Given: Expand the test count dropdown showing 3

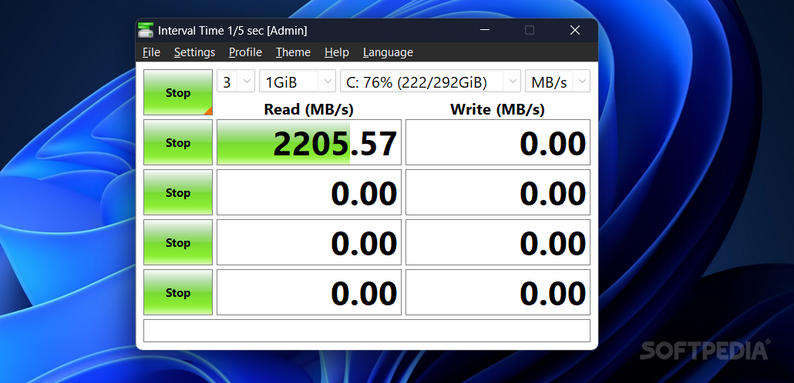Looking at the screenshot, I should [x=236, y=81].
